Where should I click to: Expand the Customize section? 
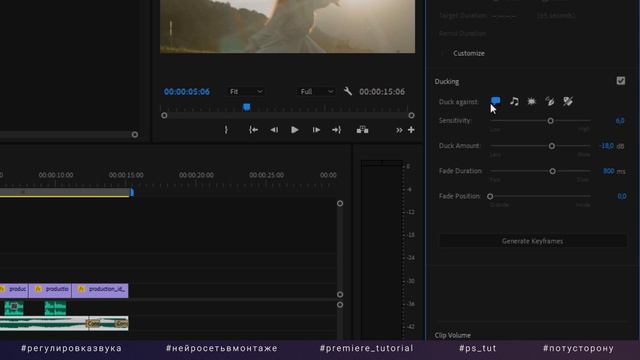click(469, 53)
